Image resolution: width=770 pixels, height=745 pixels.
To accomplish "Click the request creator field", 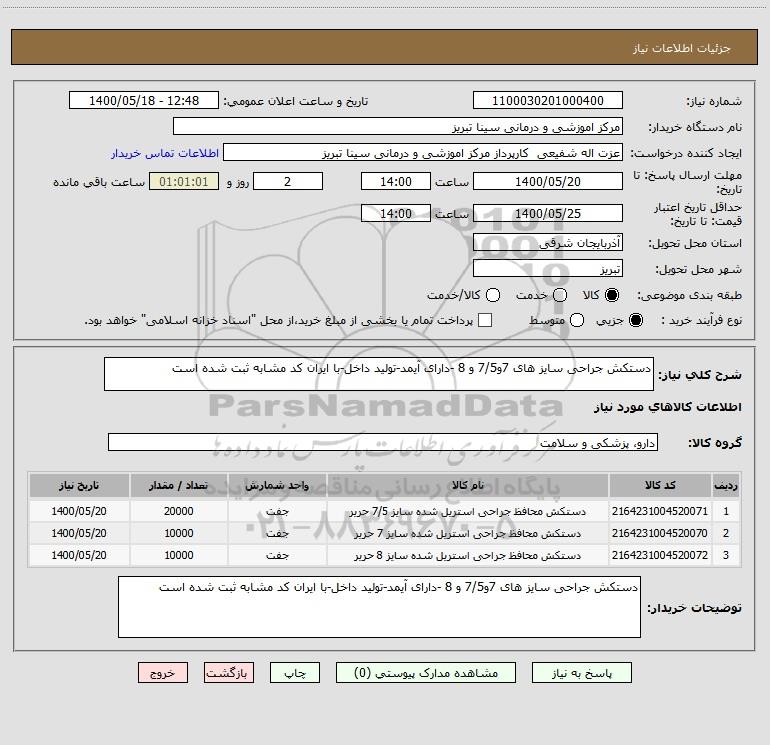I will click(x=423, y=152).
